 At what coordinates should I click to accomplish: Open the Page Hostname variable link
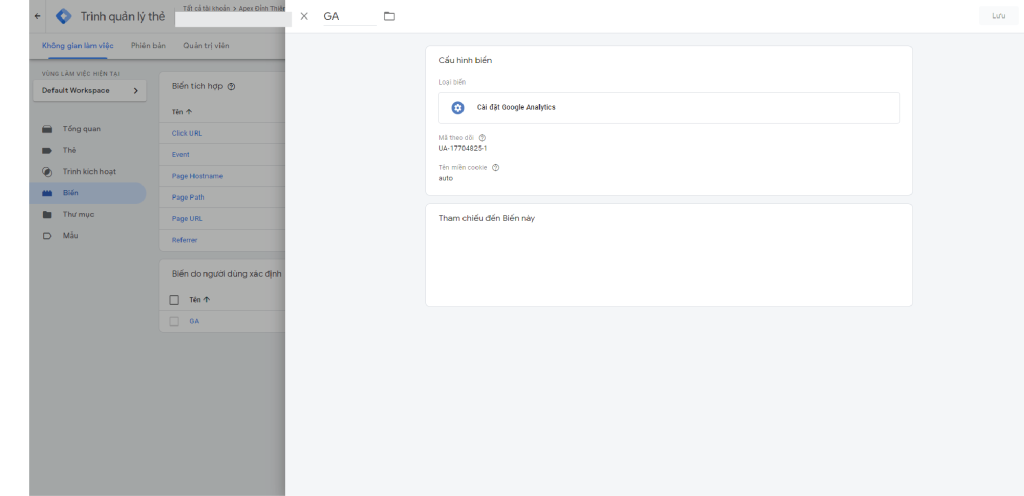tap(197, 176)
